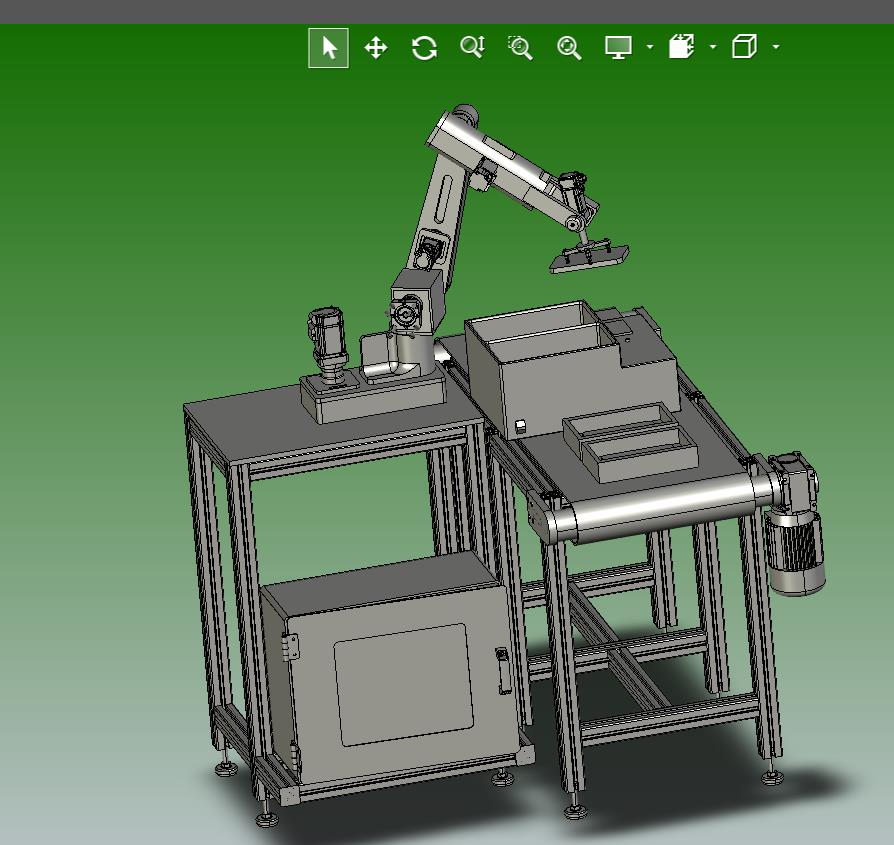Click the zoom to fit icon
The height and width of the screenshot is (845, 894).
coord(568,48)
